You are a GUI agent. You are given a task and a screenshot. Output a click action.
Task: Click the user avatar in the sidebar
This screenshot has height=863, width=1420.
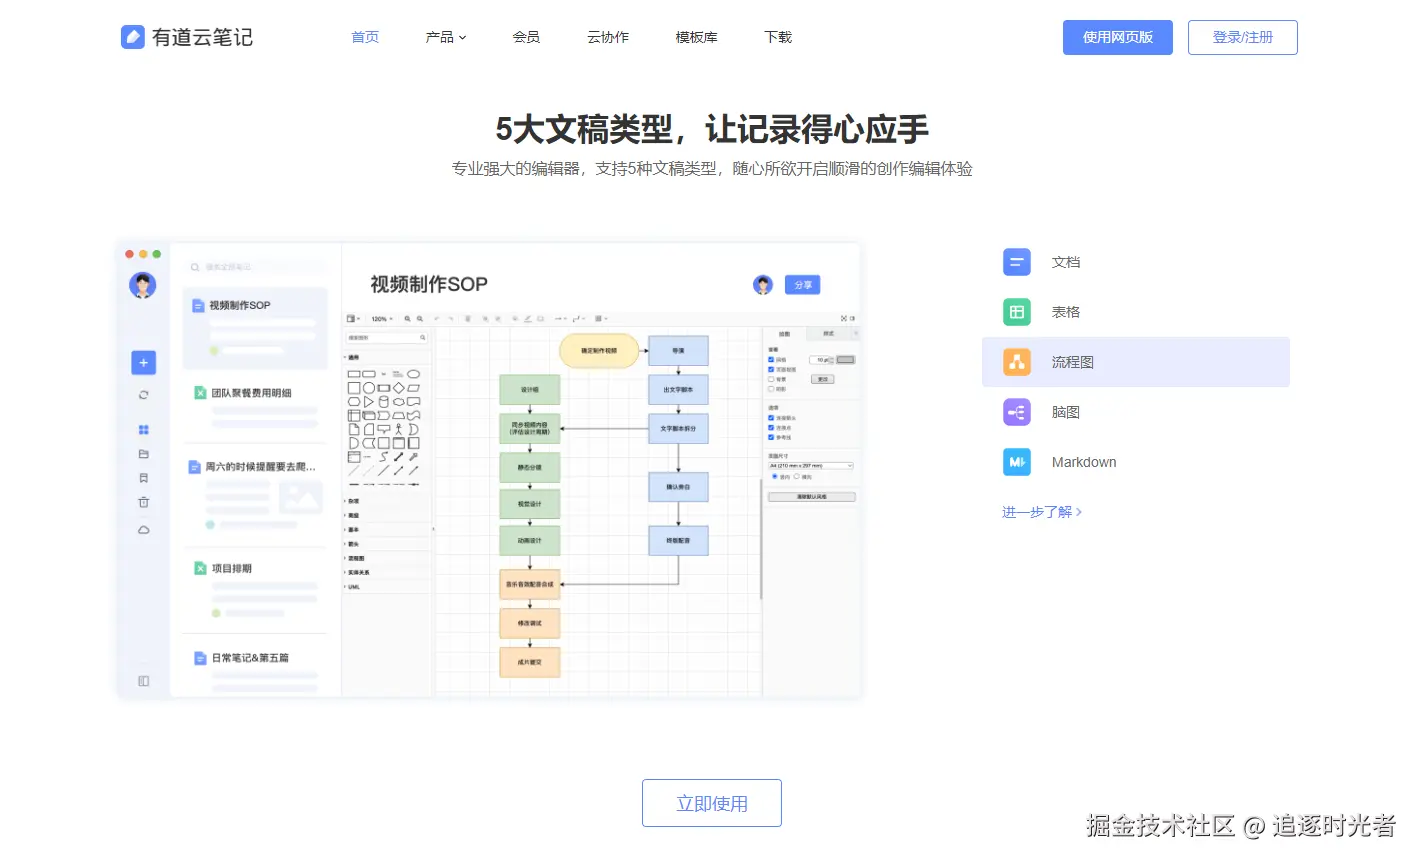(x=143, y=285)
